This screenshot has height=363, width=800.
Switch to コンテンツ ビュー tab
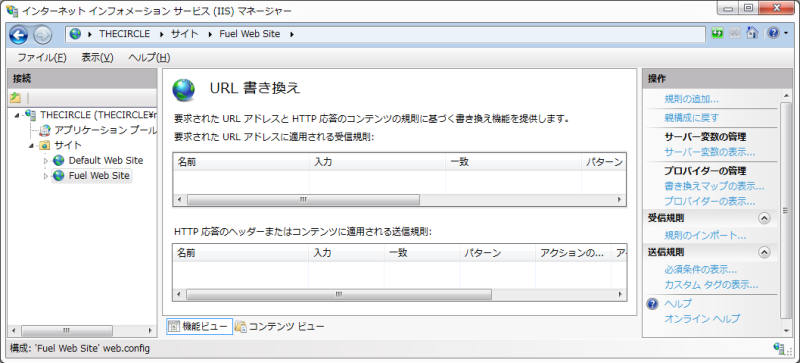pos(279,326)
